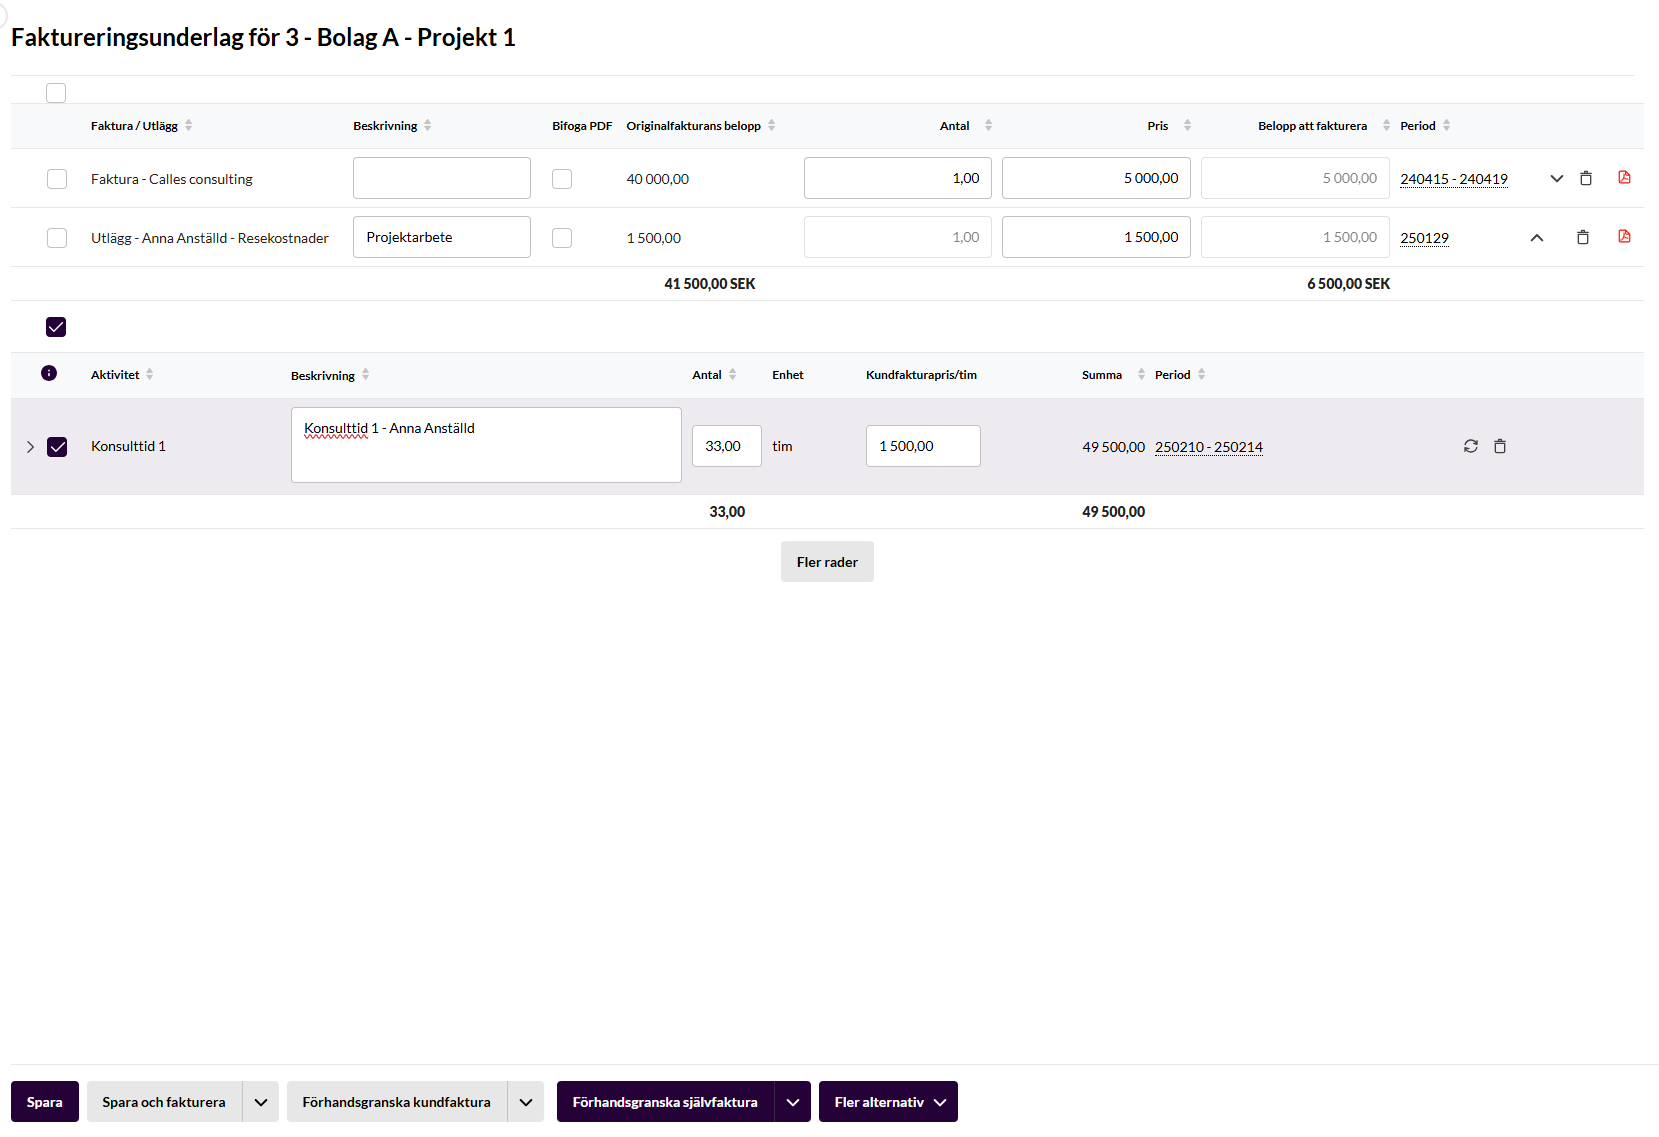This screenshot has height=1137, width=1659.
Task: Click the info icon beside Aktivitet header
Action: (x=49, y=373)
